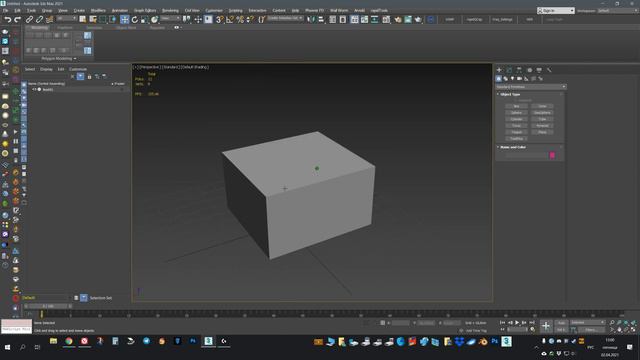Viewport: 640px width, 360px height.
Task: Open the File menu
Action: (x=5, y=11)
